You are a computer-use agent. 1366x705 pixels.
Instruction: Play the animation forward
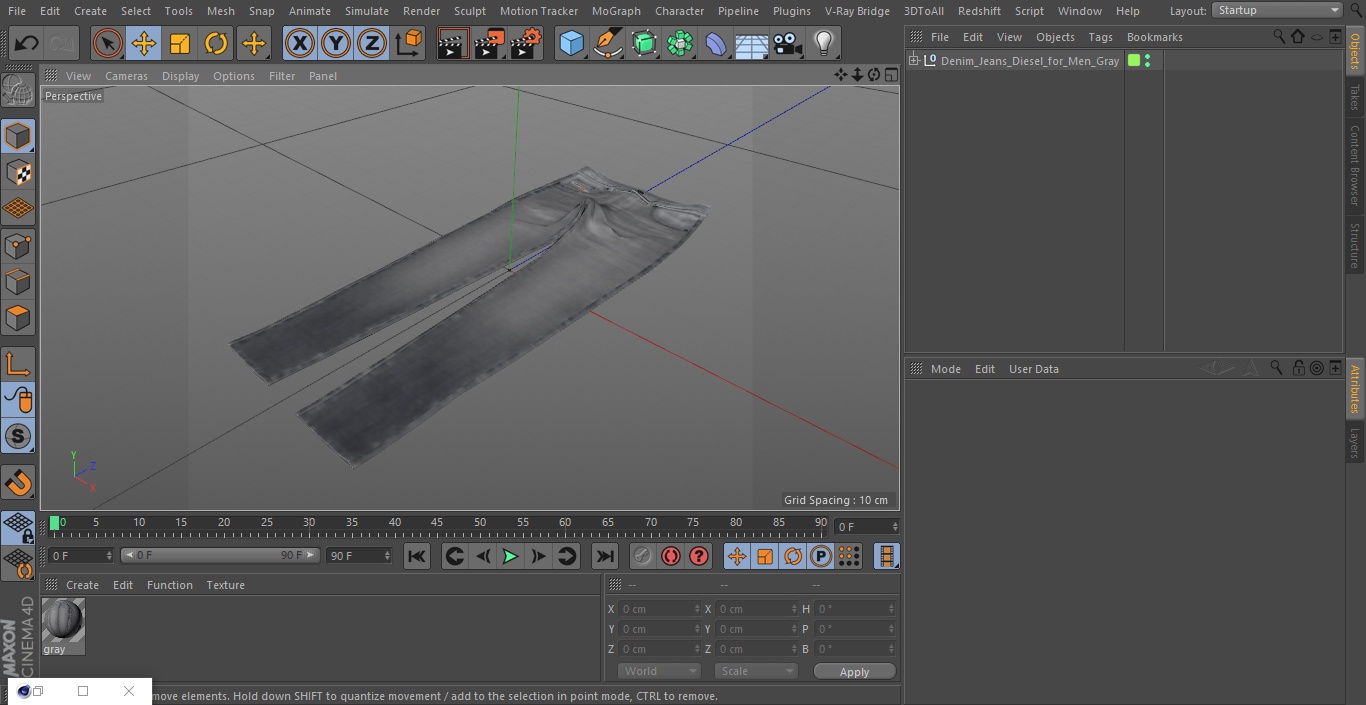(x=510, y=556)
